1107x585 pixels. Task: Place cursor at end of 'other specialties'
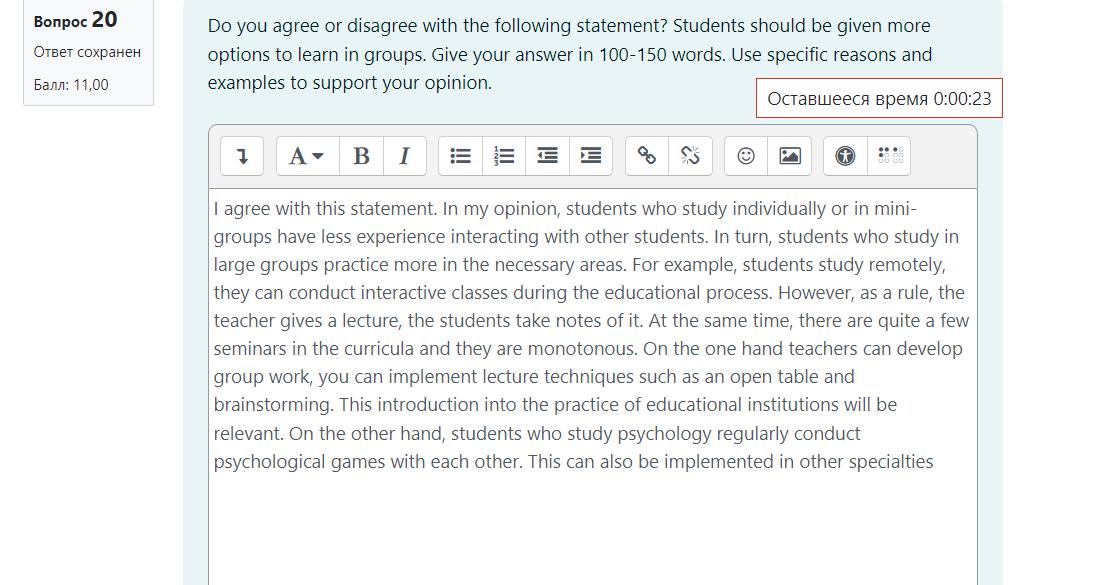click(934, 462)
